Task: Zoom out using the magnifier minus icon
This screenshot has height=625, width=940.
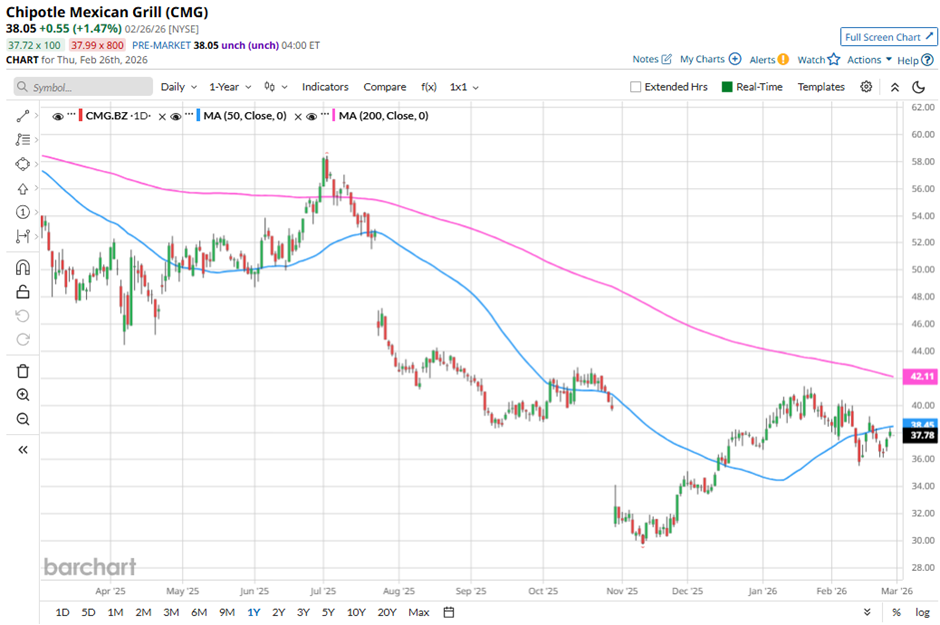Action: (x=22, y=419)
